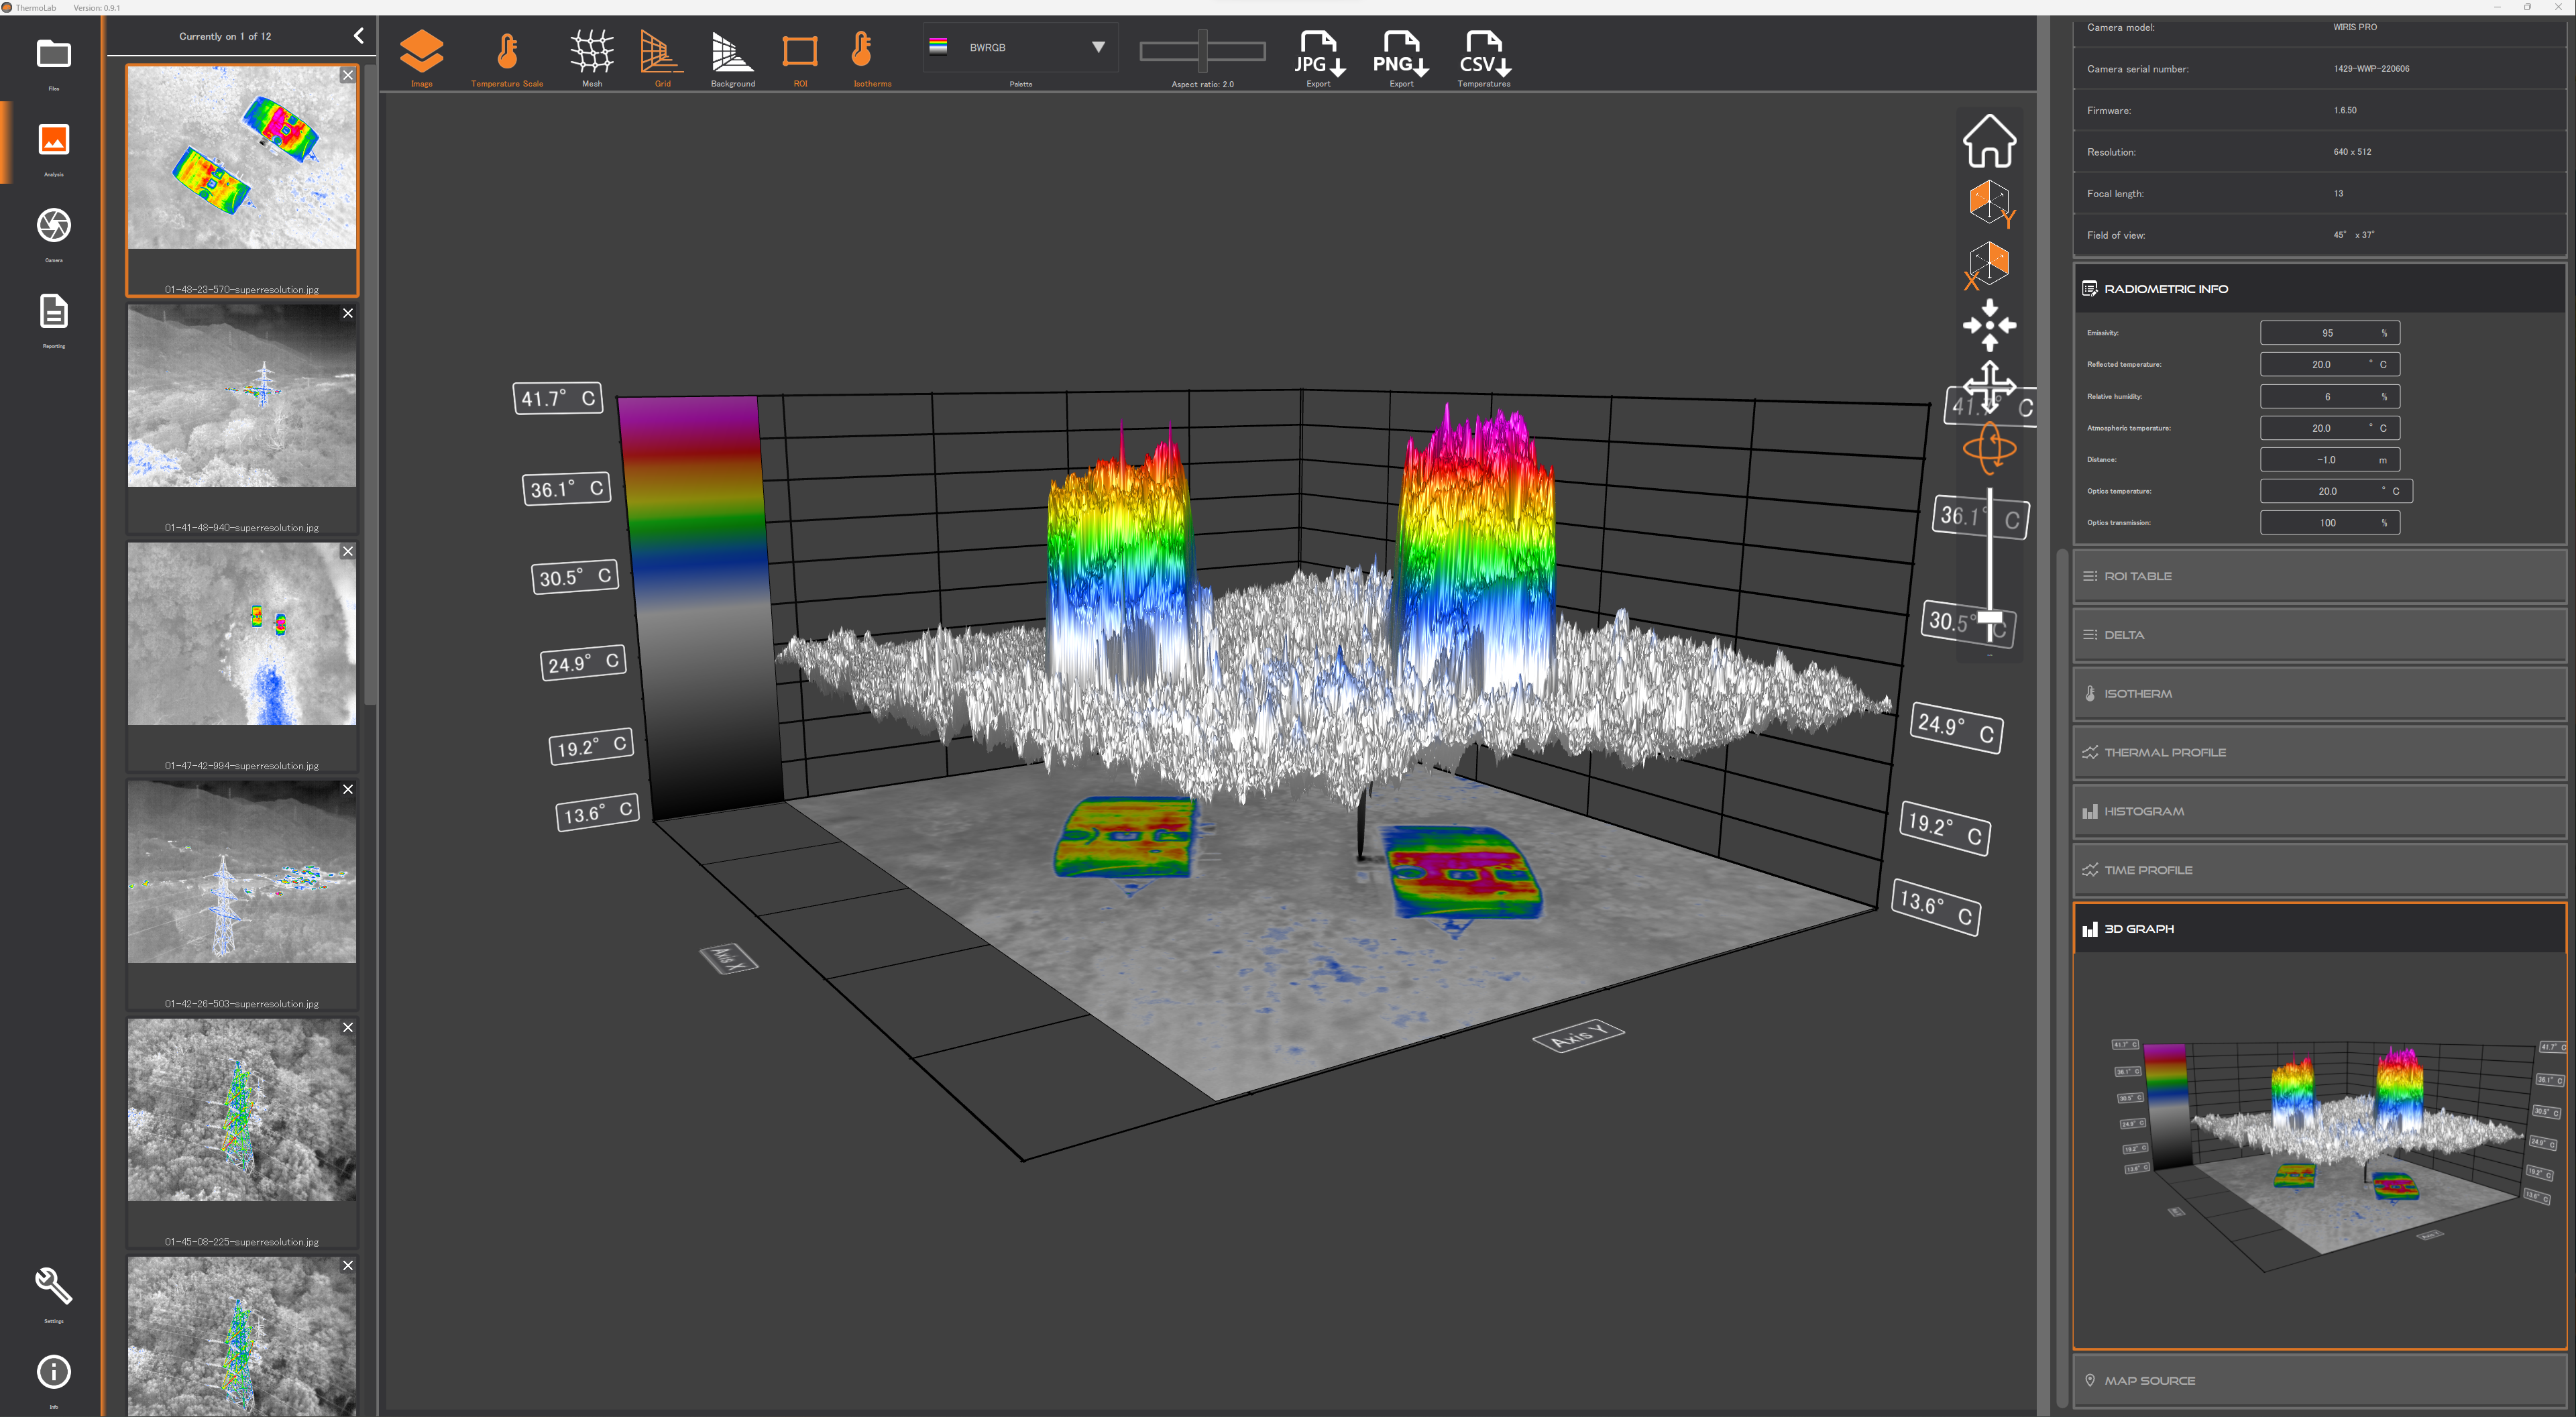Image resolution: width=2576 pixels, height=1417 pixels.
Task: Adjust the aspect ratio slider
Action: point(1203,50)
